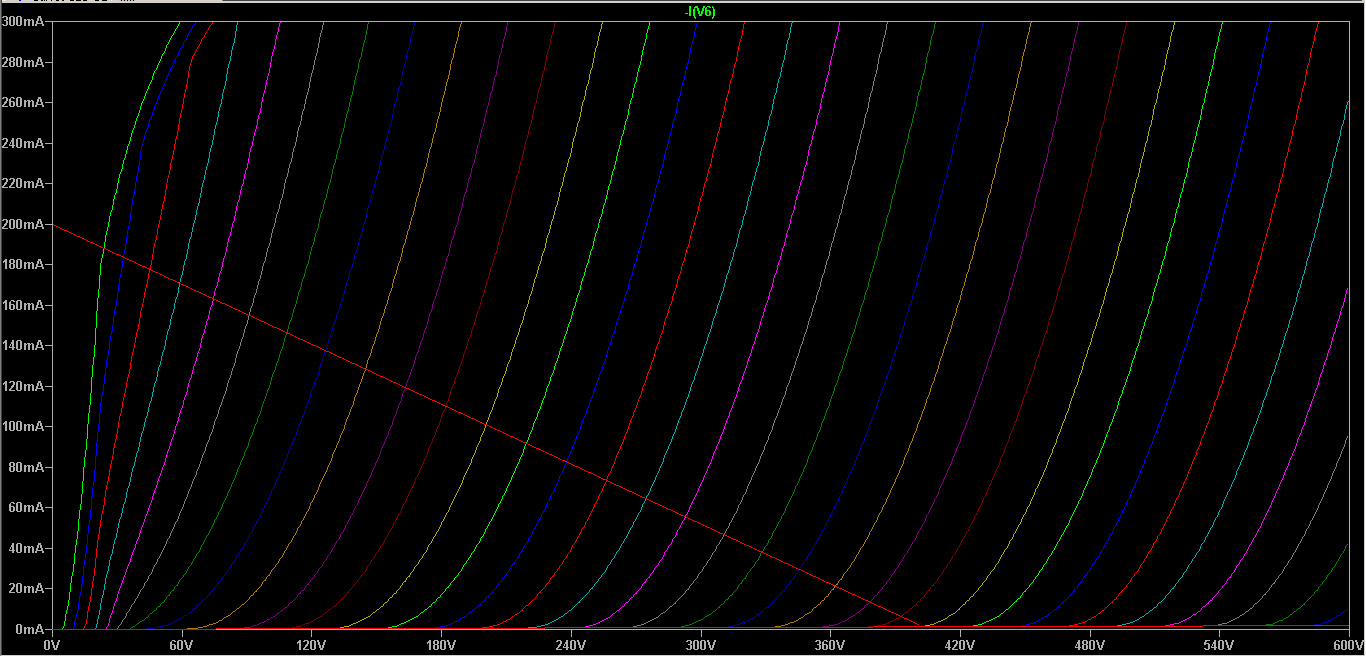Click the 240V horizontal axis label
The height and width of the screenshot is (657, 1366).
pyautogui.click(x=571, y=646)
